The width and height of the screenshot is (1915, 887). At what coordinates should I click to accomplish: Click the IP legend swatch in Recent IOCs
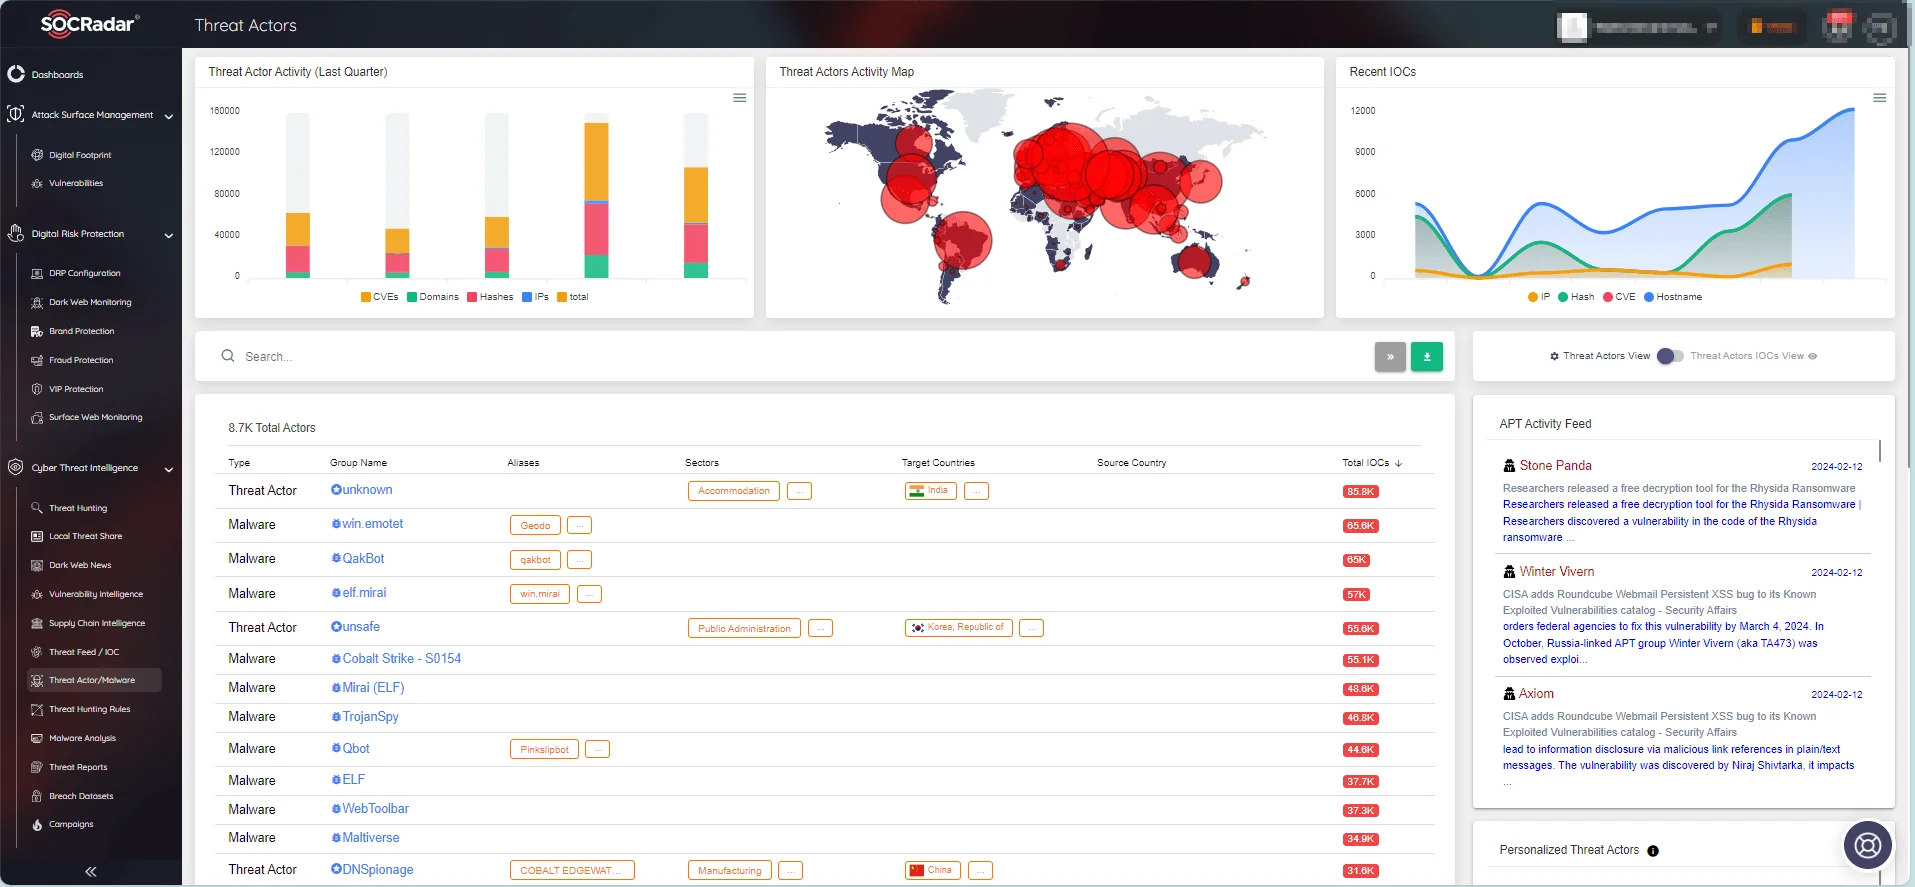pos(1533,297)
